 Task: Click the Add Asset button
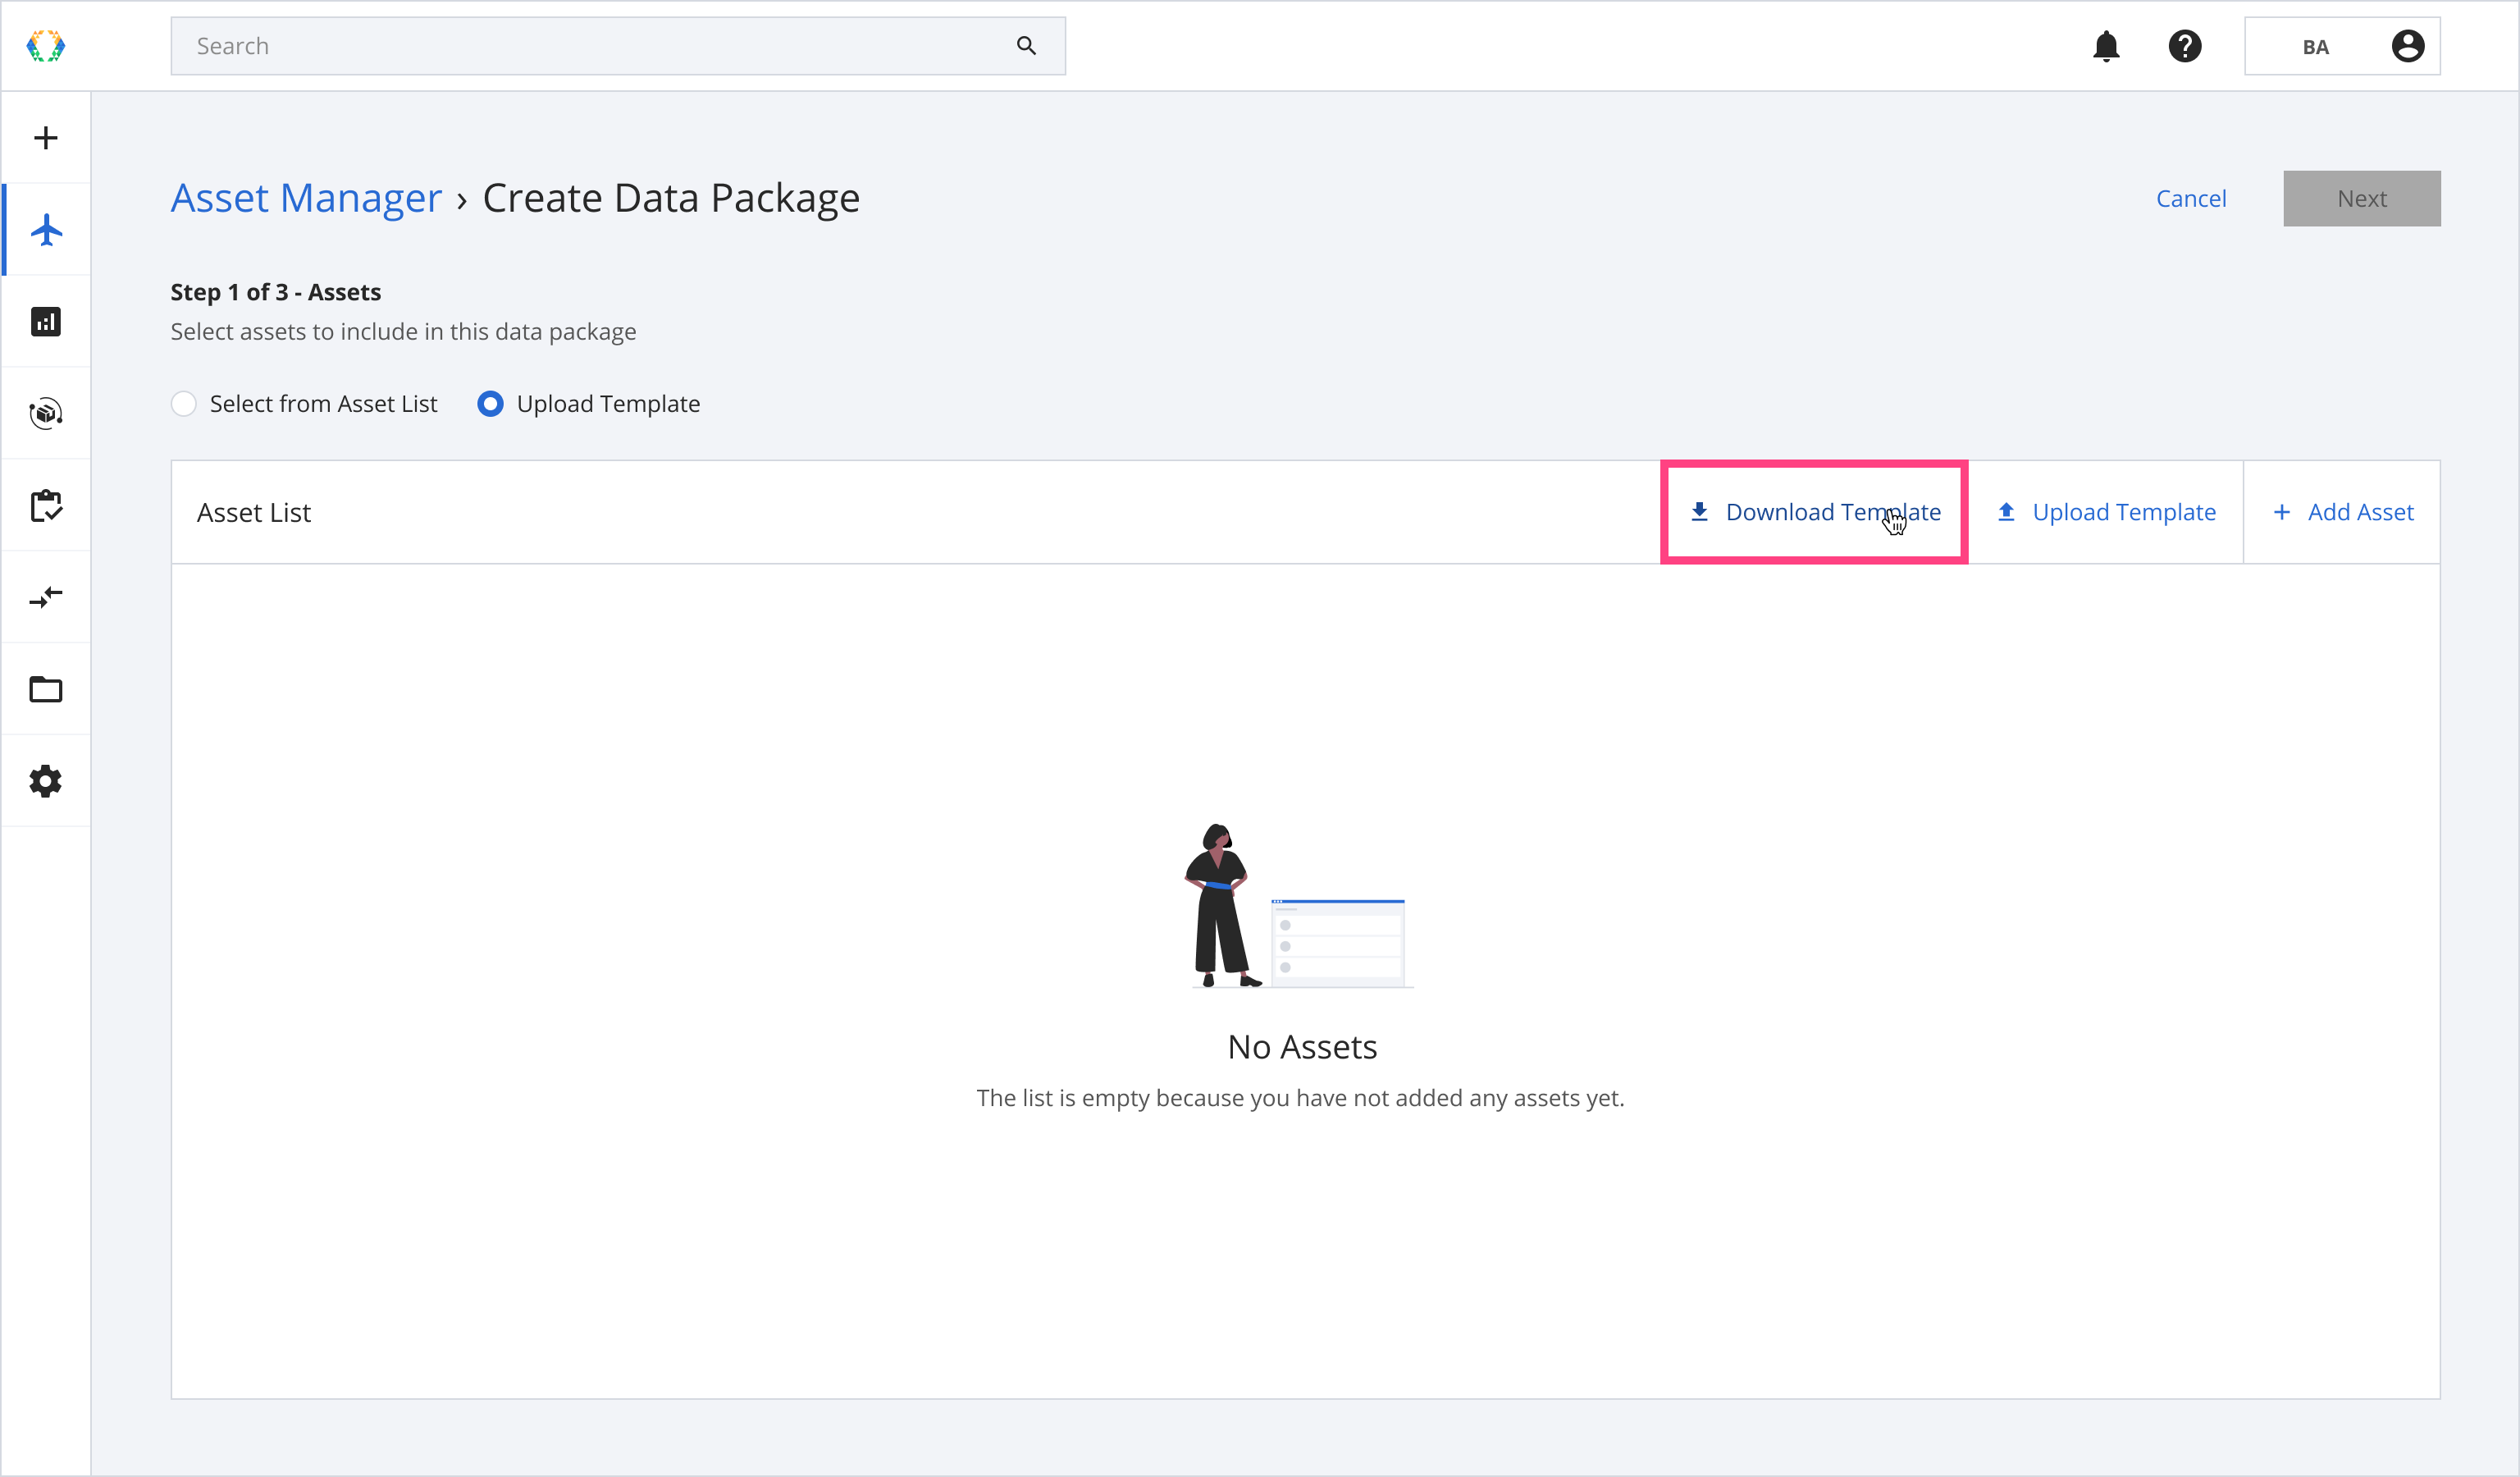pyautogui.click(x=2342, y=513)
